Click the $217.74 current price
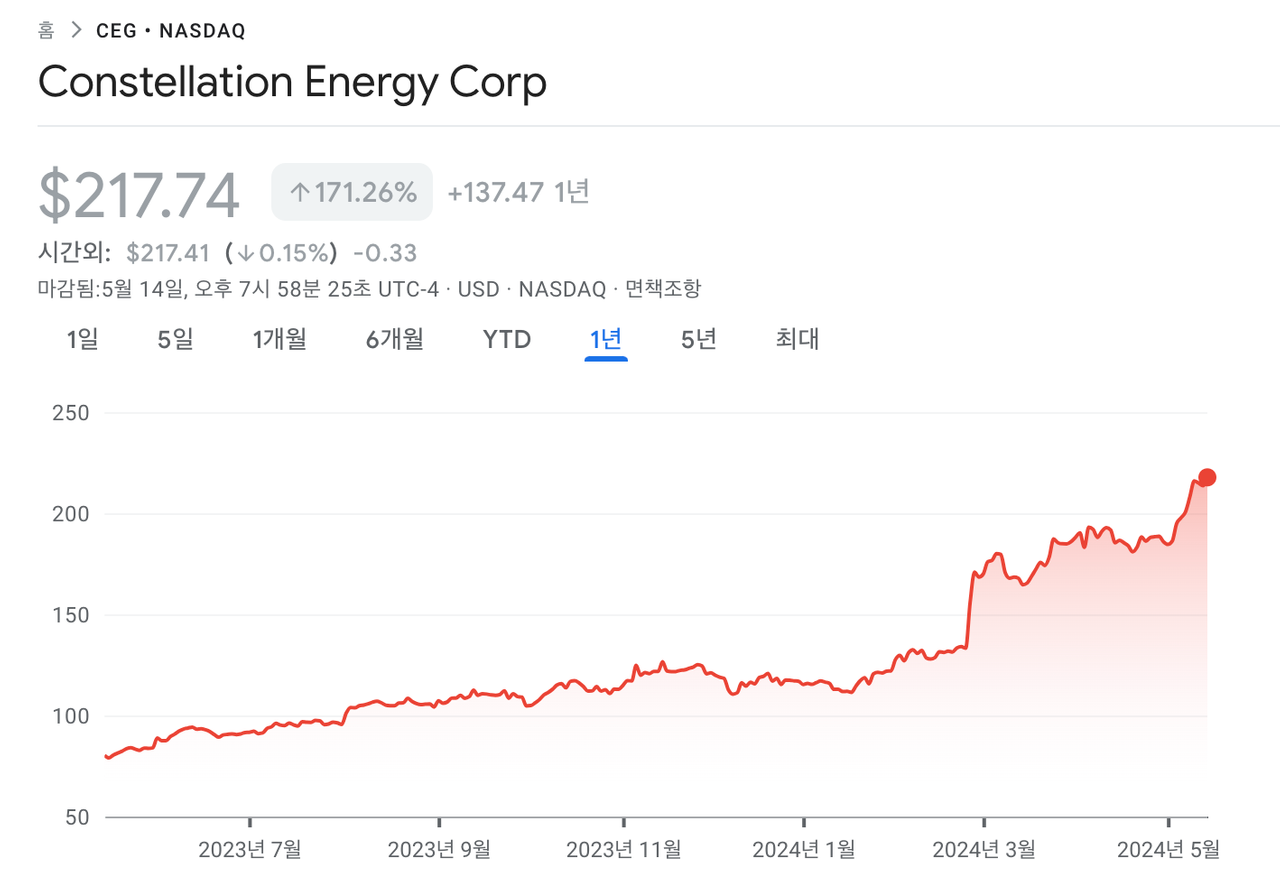Screen dimensions: 1280x881 tap(139, 196)
